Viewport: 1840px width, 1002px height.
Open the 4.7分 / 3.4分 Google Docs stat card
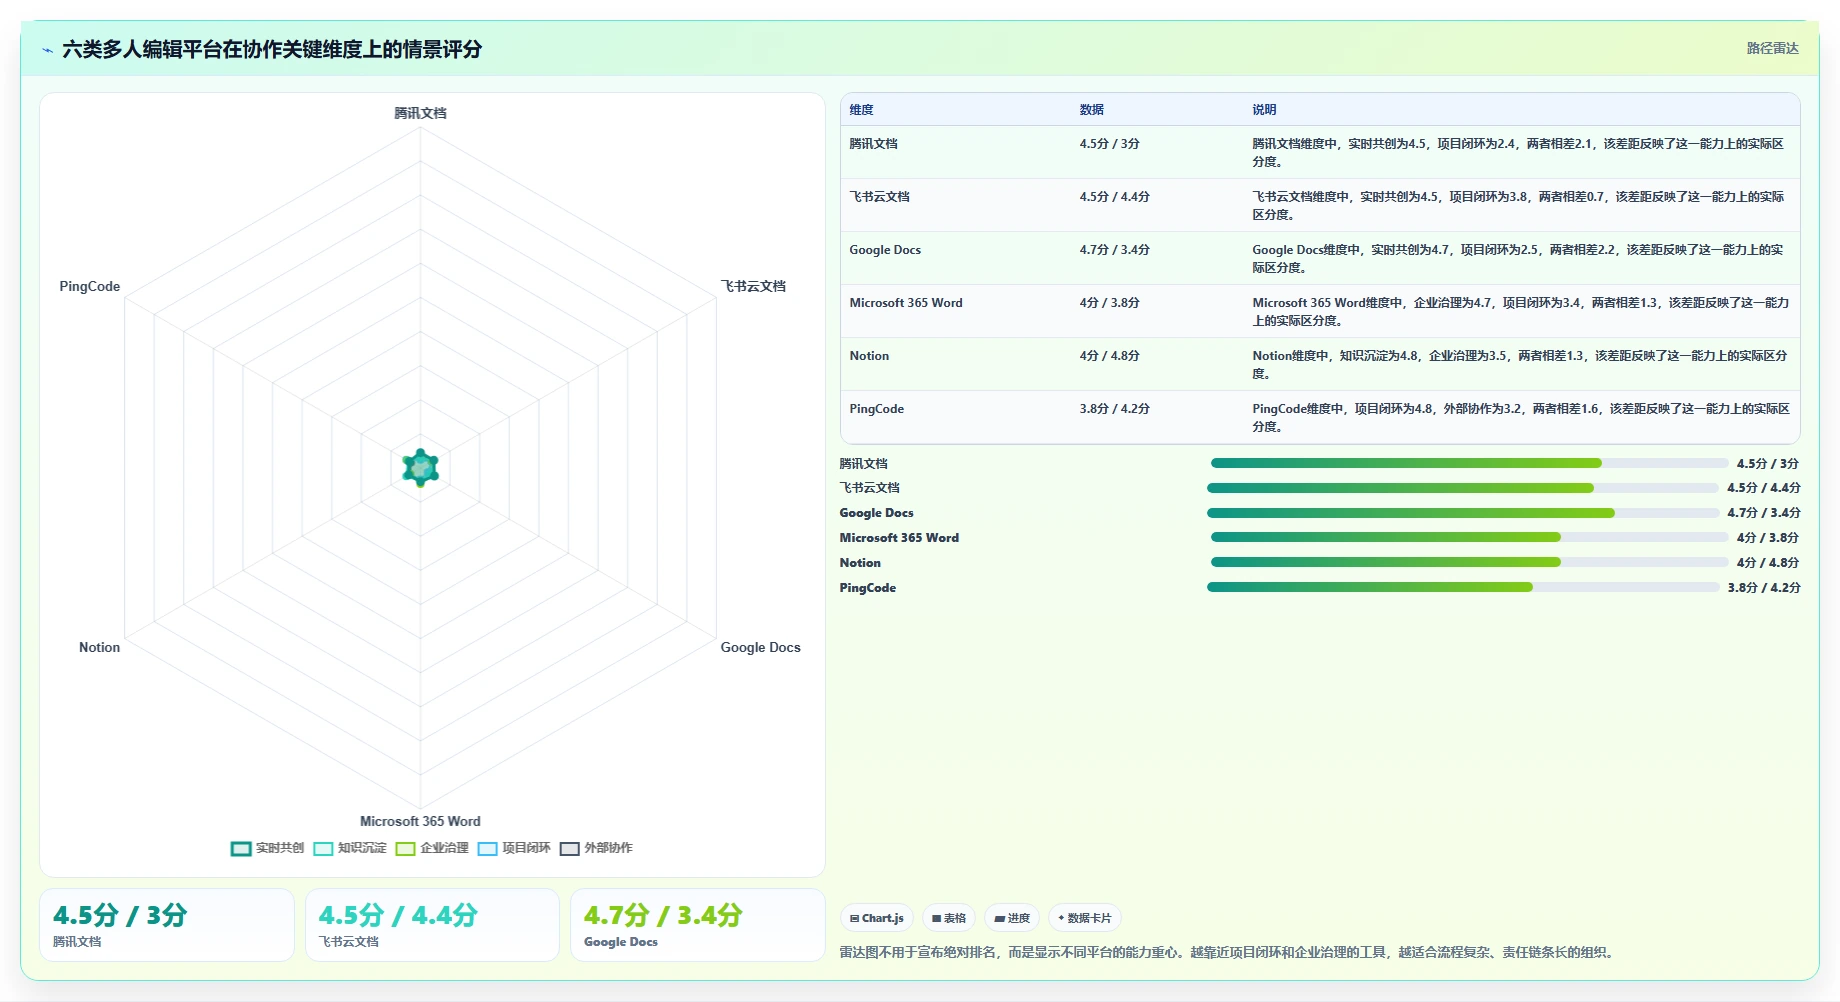click(698, 925)
